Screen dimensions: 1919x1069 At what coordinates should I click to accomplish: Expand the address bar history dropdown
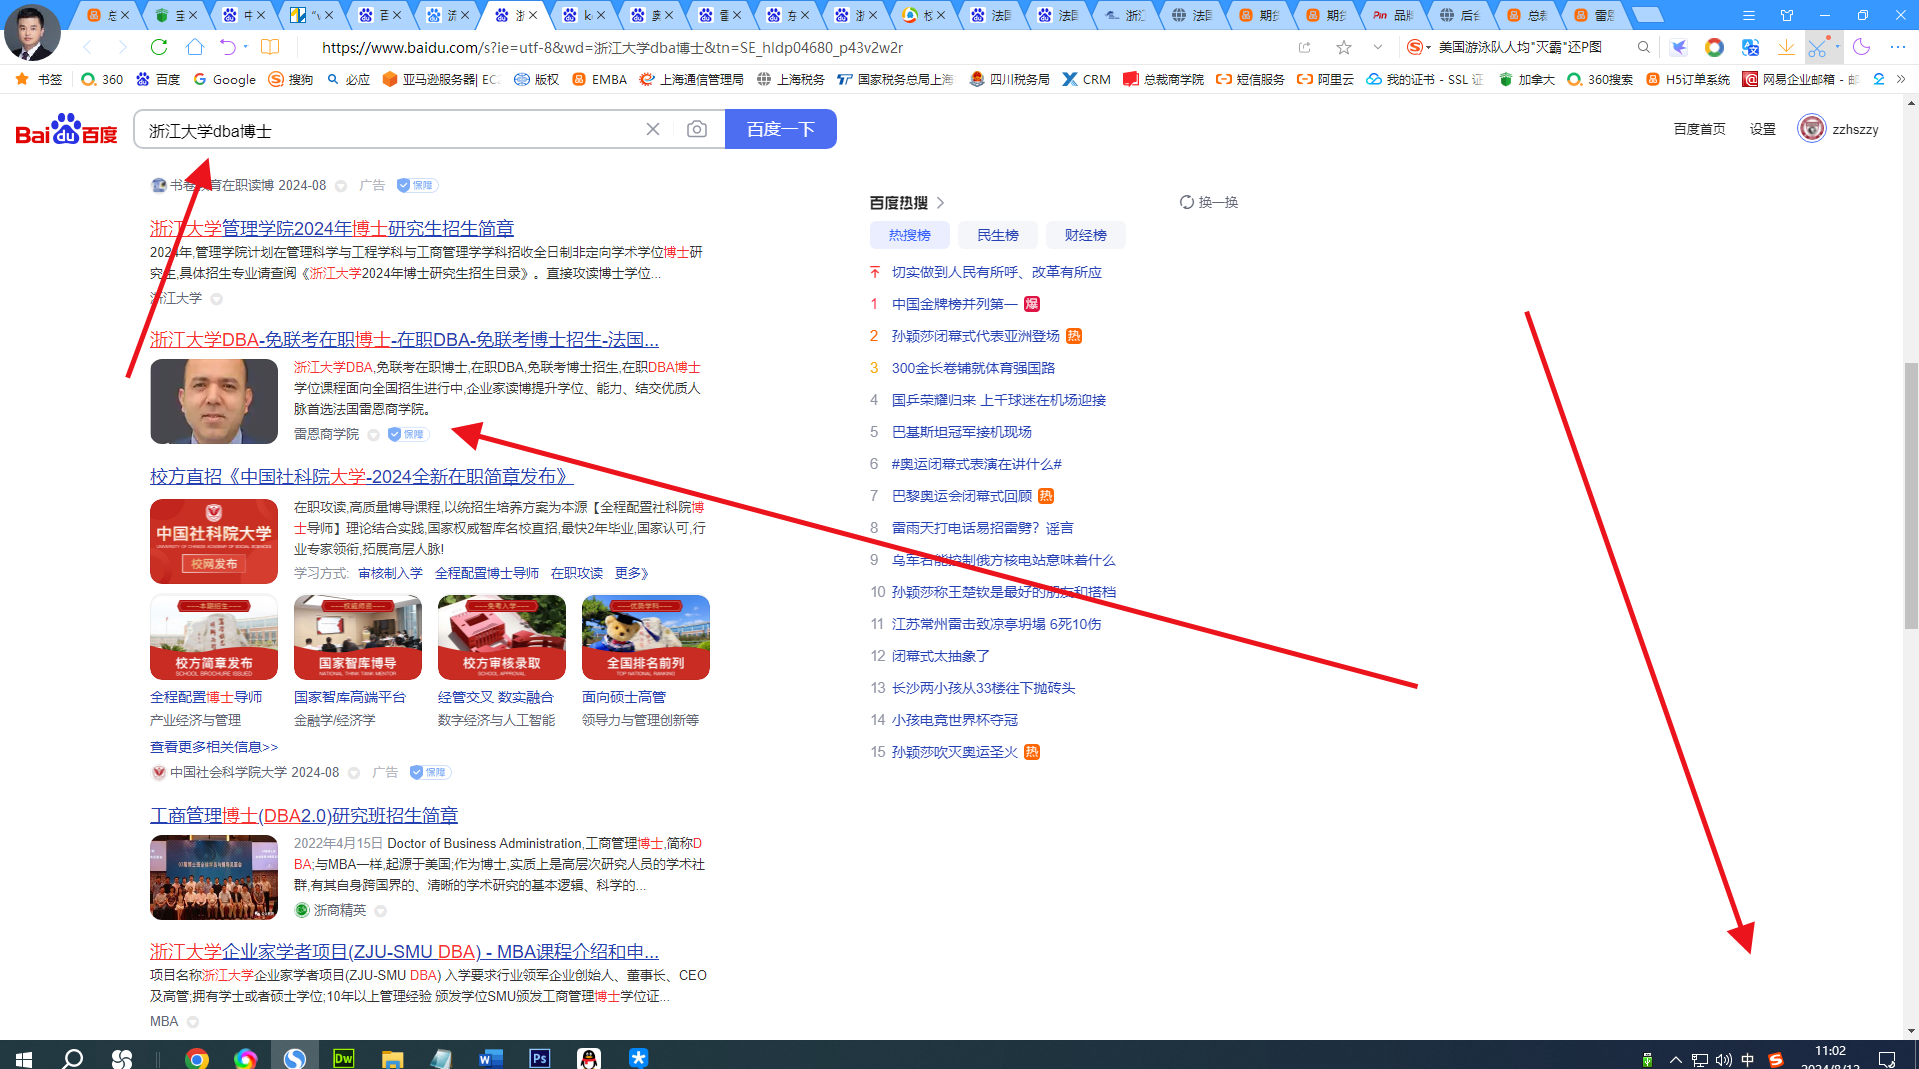pyautogui.click(x=1378, y=47)
